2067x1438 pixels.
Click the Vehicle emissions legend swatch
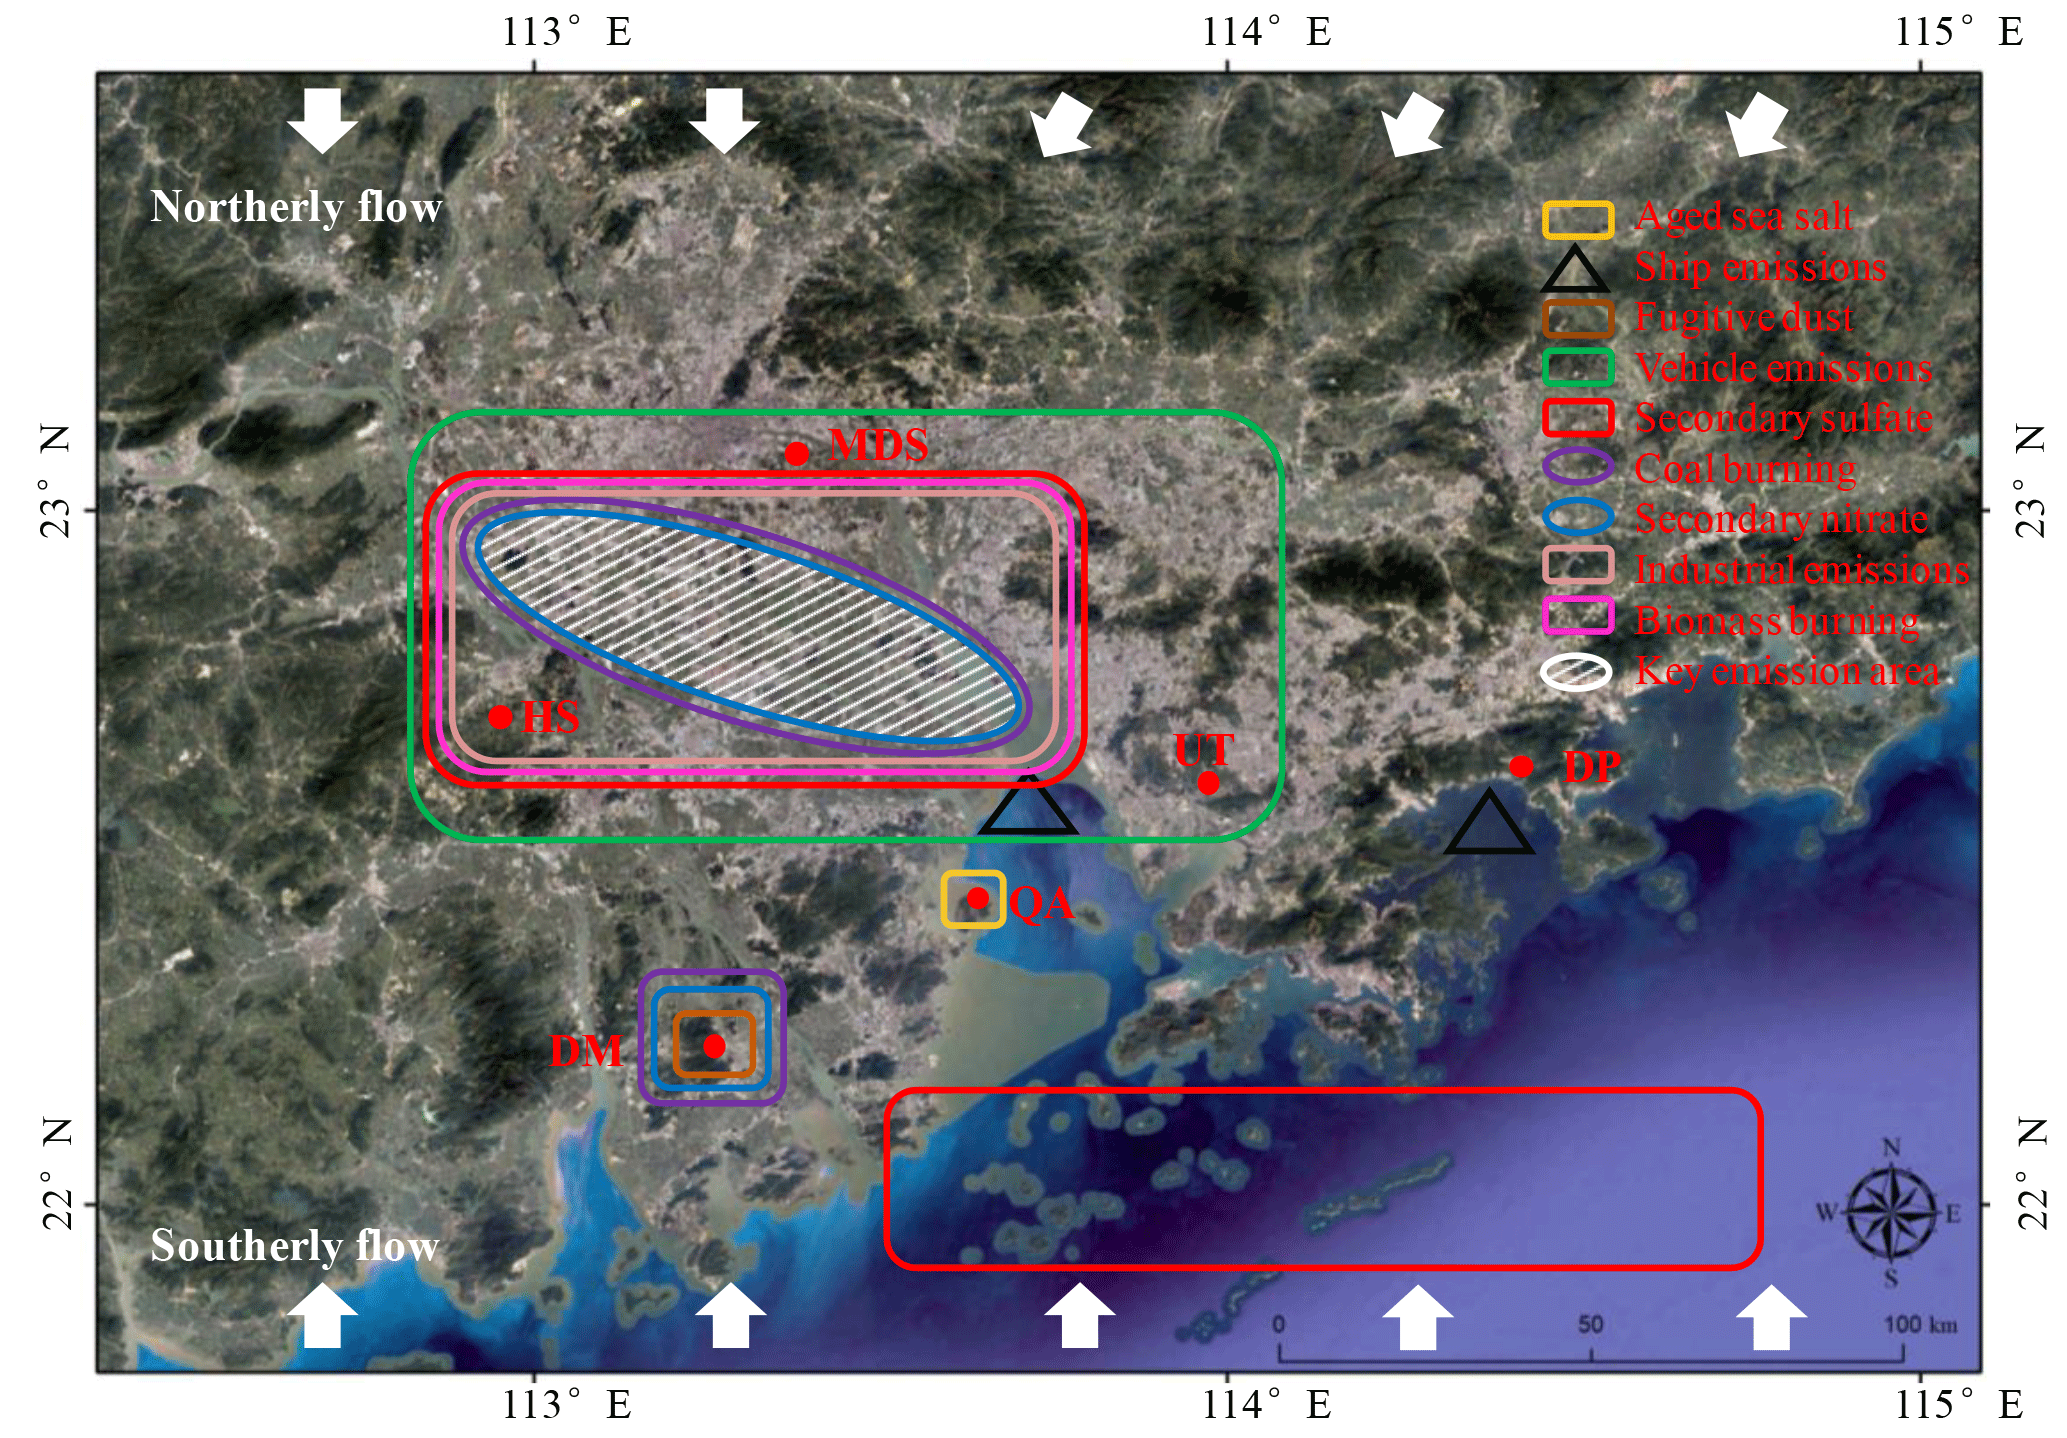[1578, 368]
